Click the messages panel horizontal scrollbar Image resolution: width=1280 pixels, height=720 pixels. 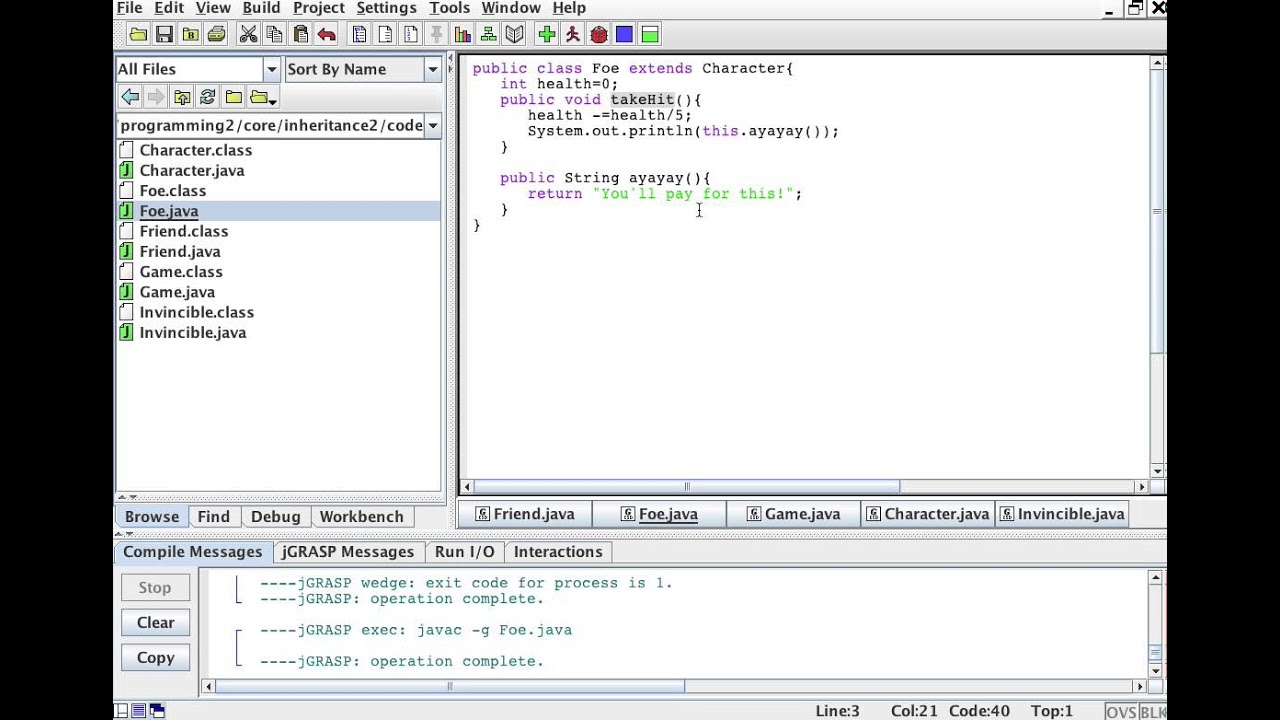(x=451, y=687)
